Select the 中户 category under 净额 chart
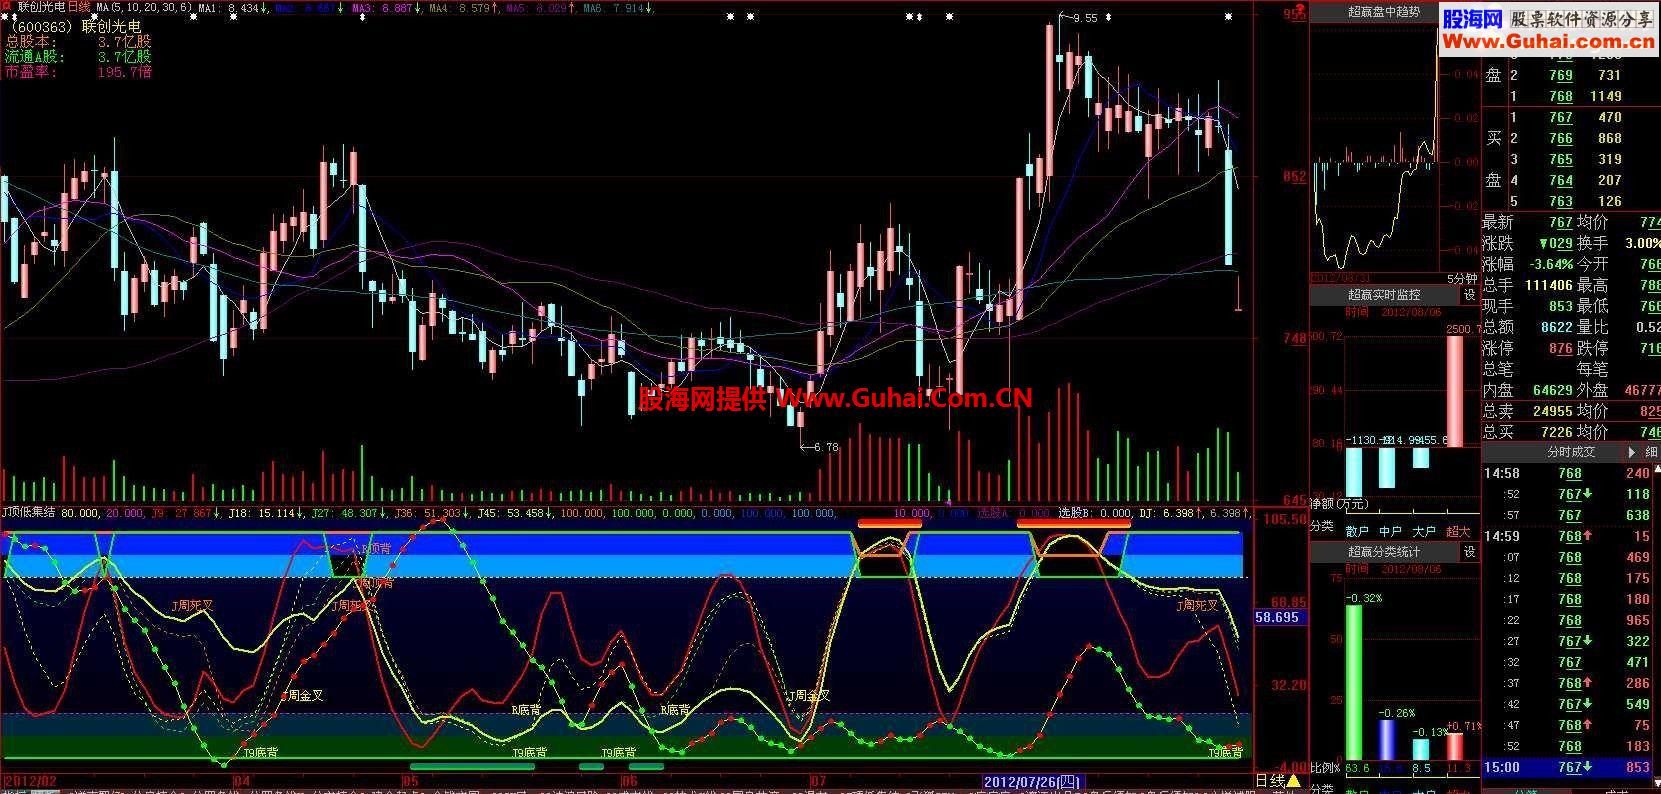The height and width of the screenshot is (794, 1661). (x=1390, y=531)
